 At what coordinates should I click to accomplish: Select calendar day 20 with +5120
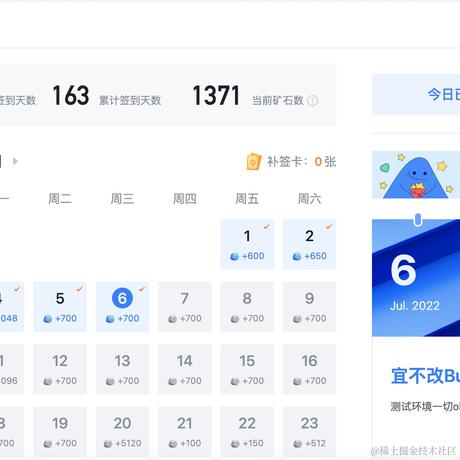click(x=122, y=432)
